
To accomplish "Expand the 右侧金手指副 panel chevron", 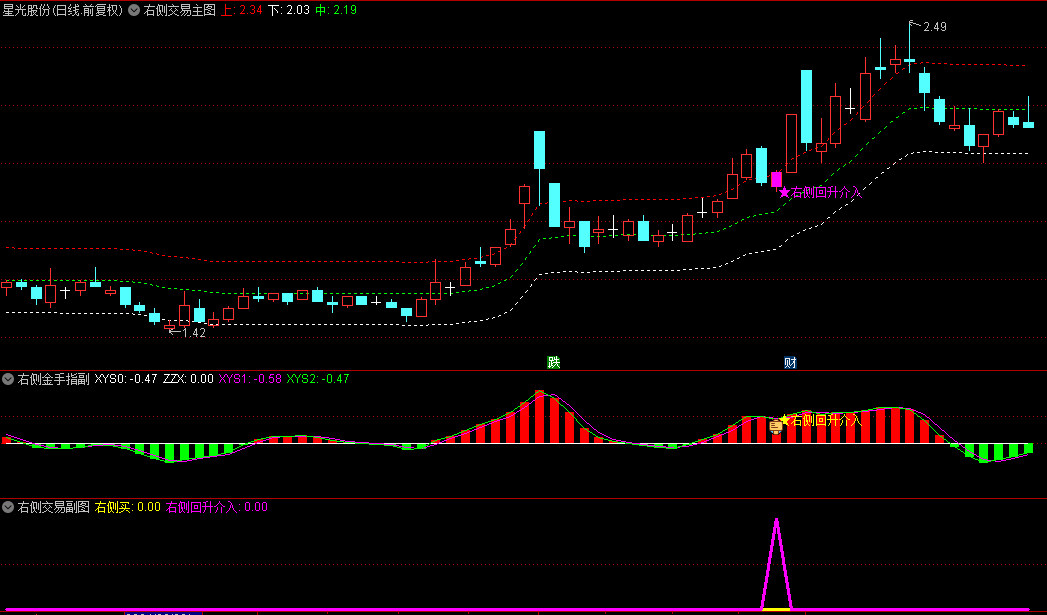I will (x=8, y=379).
